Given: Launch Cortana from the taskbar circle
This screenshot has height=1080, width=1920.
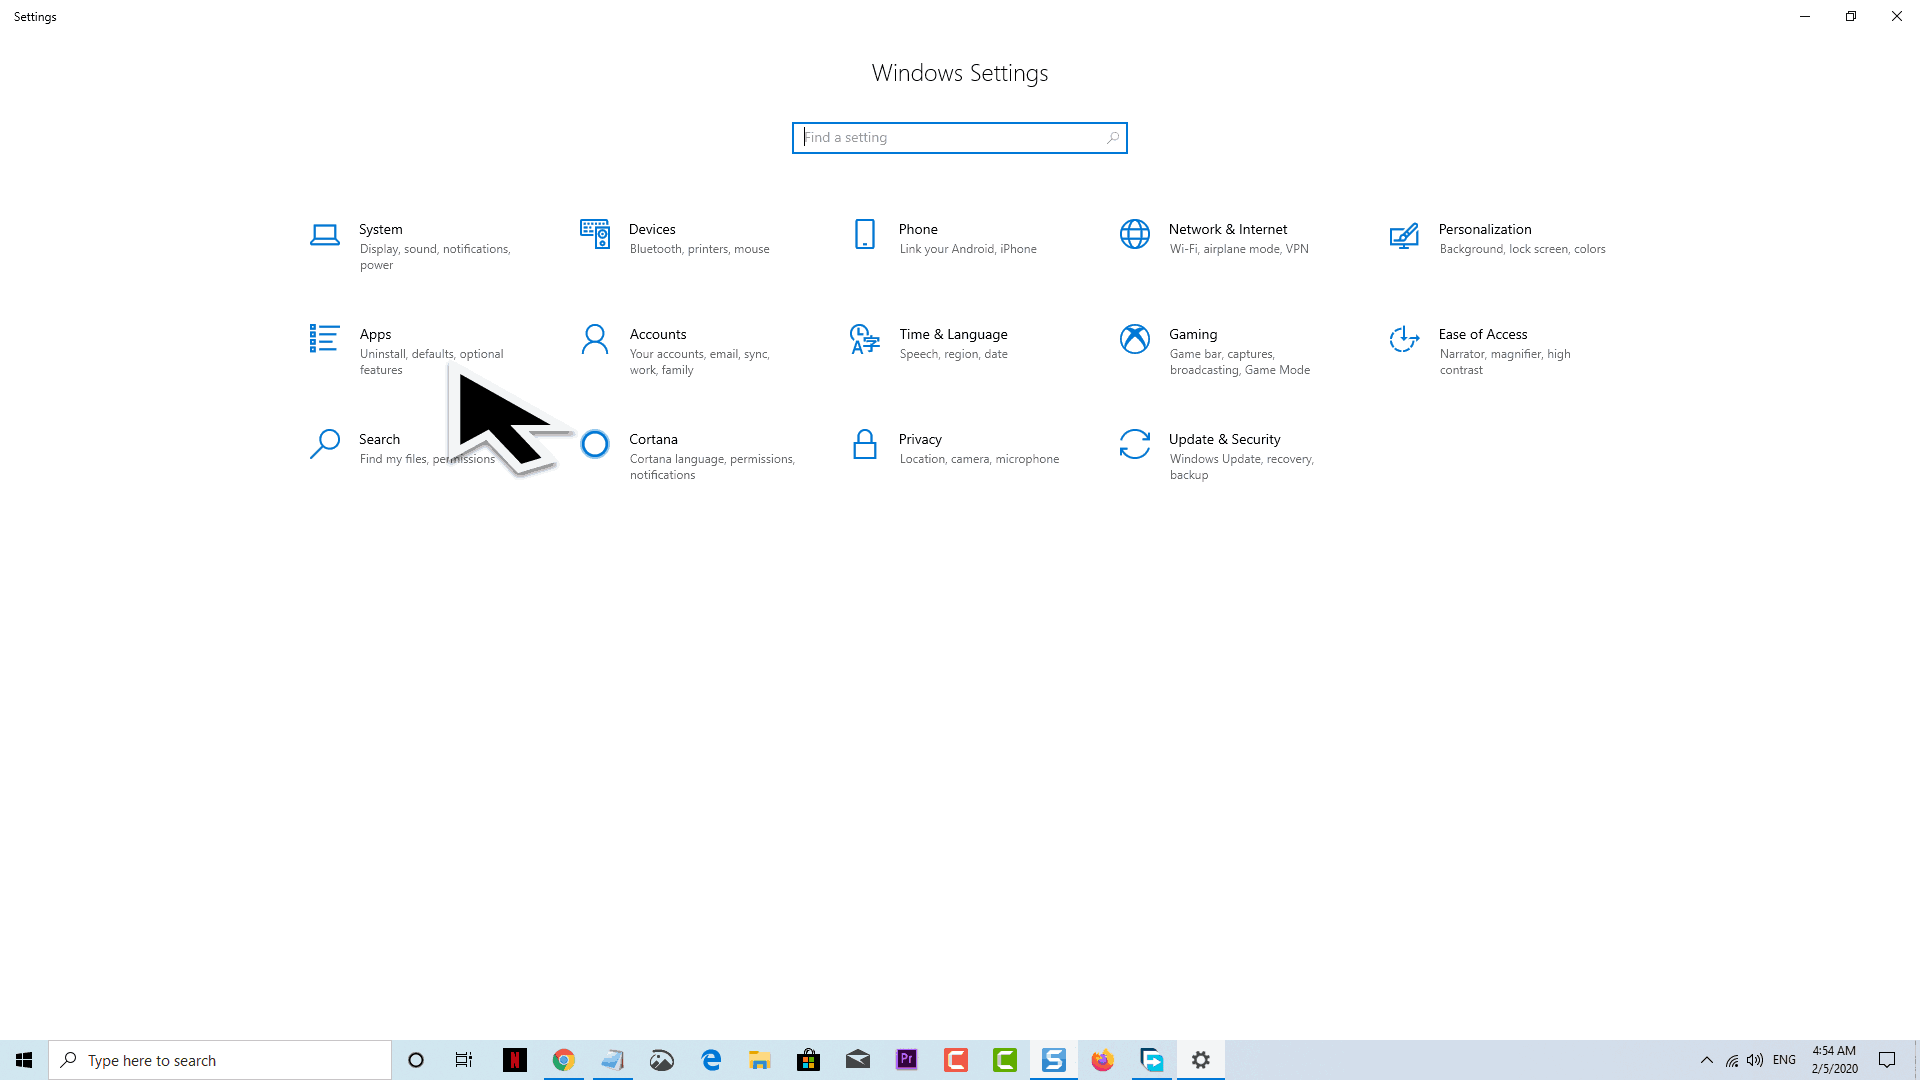Looking at the screenshot, I should (416, 1060).
